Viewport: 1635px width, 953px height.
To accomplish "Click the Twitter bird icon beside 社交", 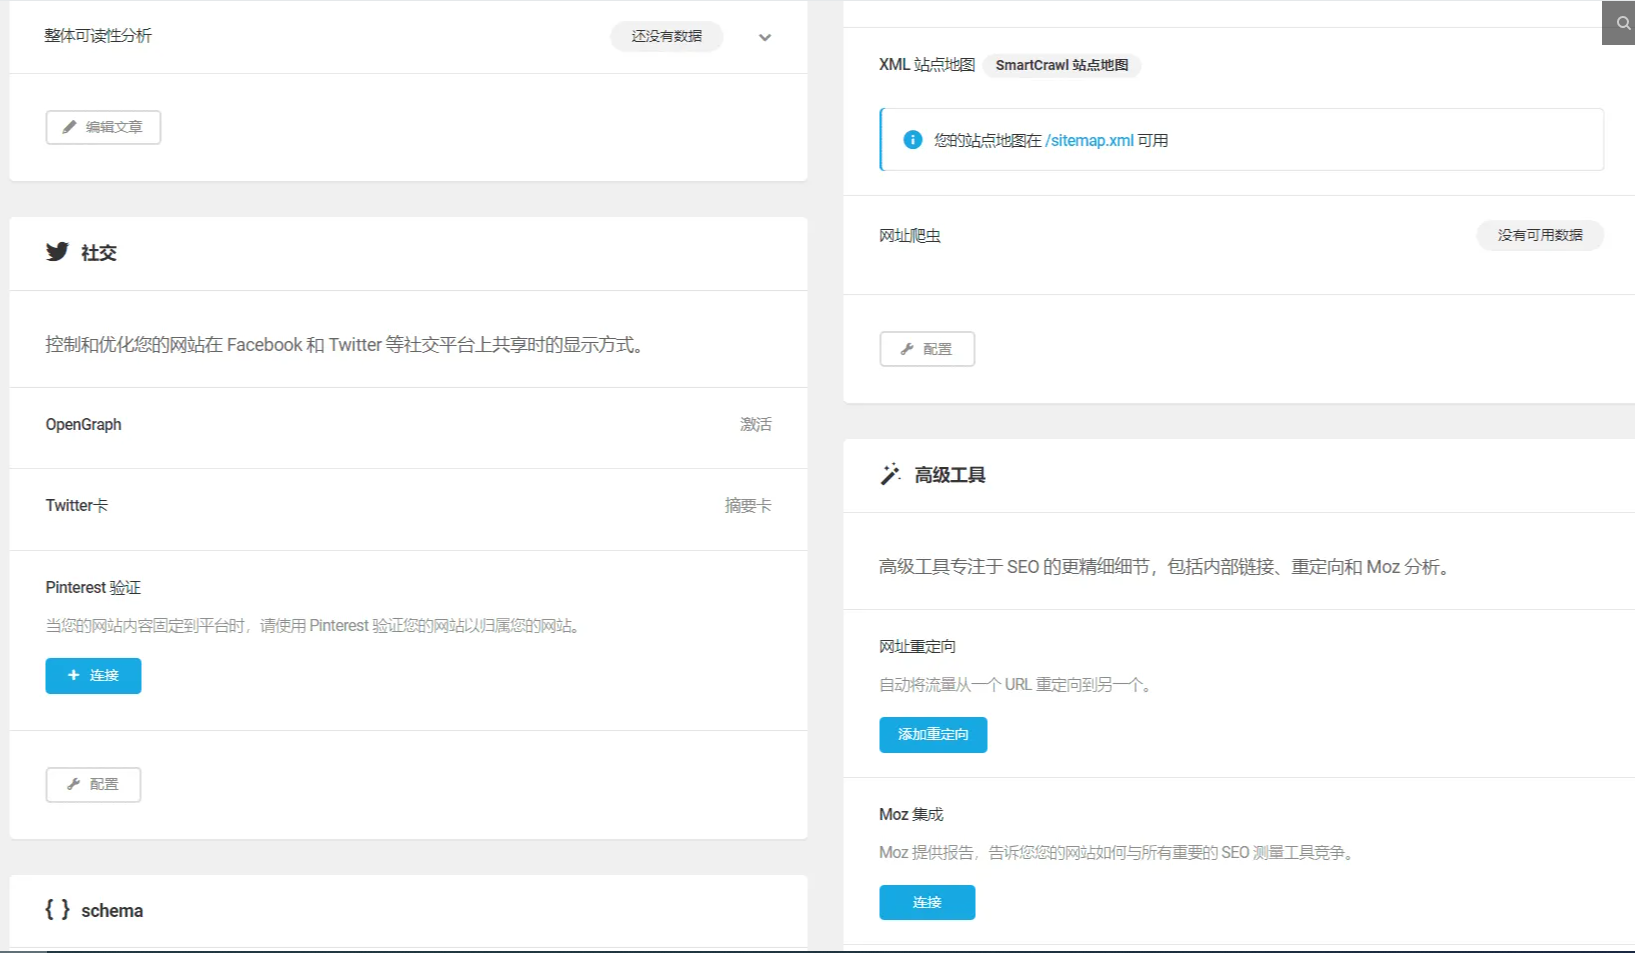I will click(57, 252).
